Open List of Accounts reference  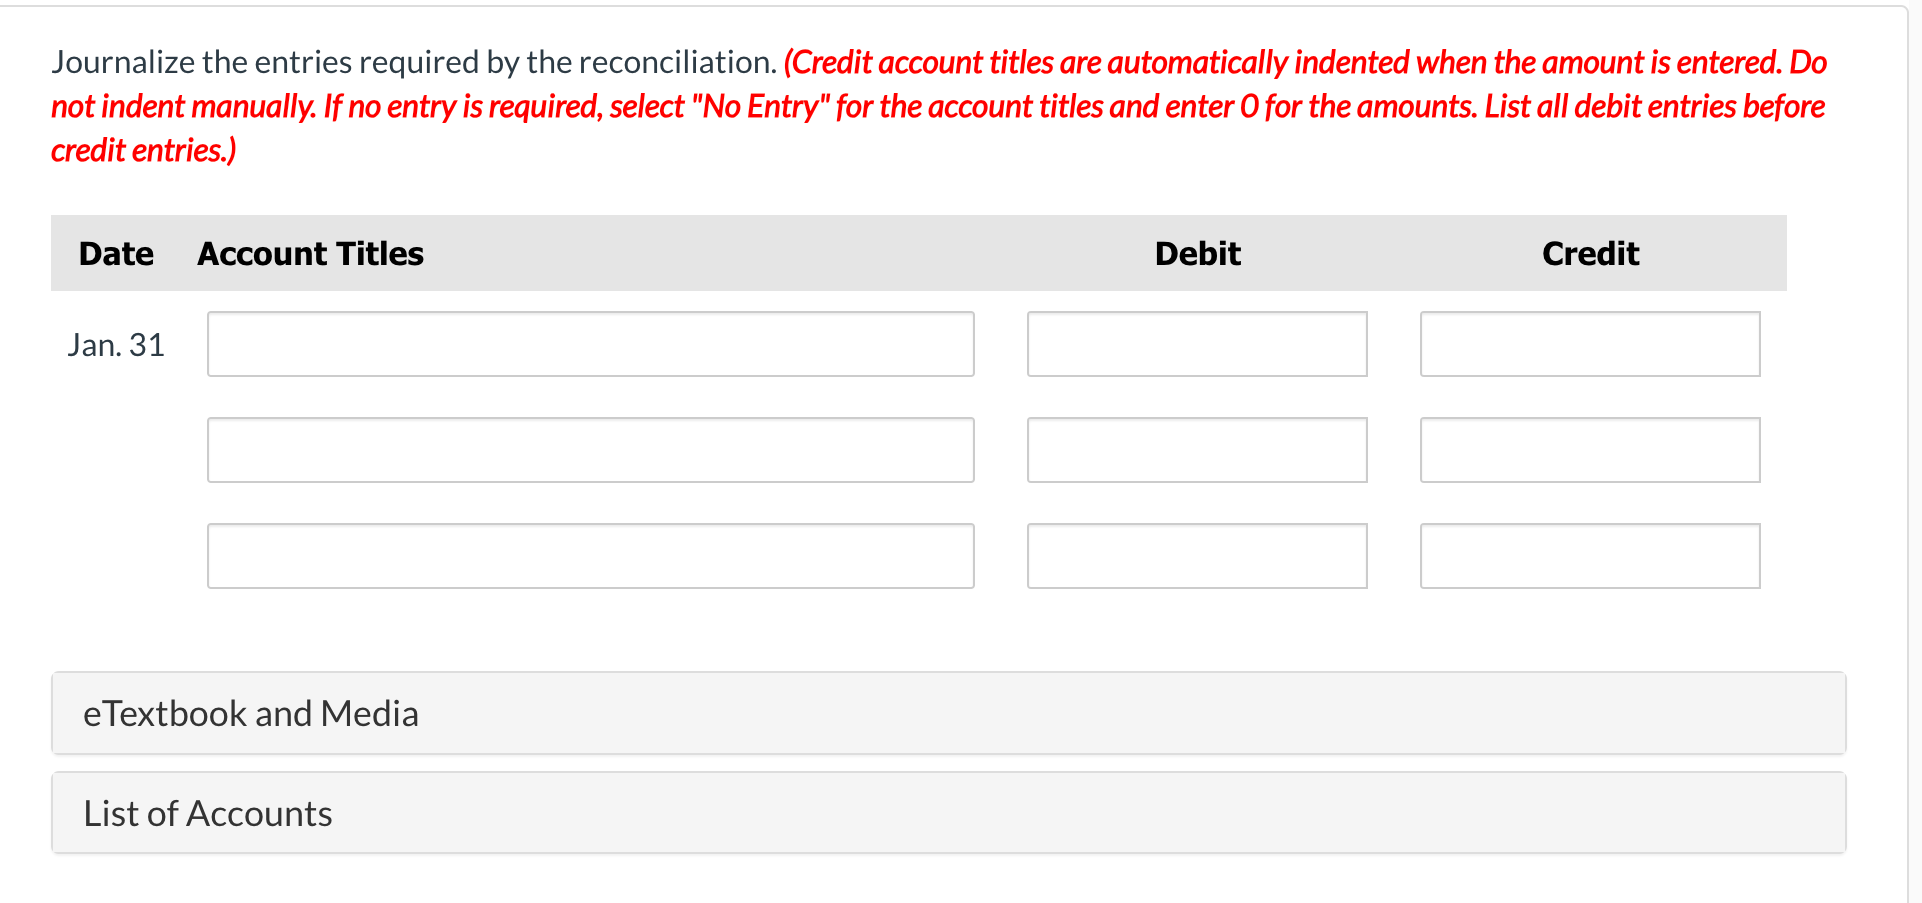tap(207, 813)
